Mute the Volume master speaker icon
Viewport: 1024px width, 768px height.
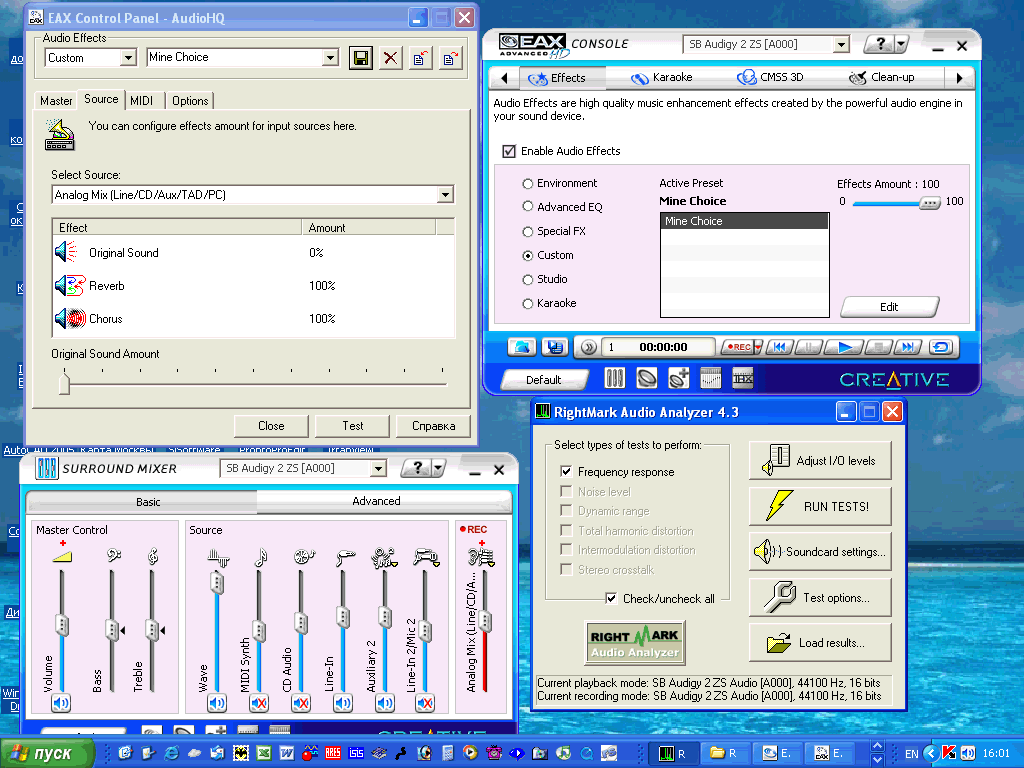point(61,703)
